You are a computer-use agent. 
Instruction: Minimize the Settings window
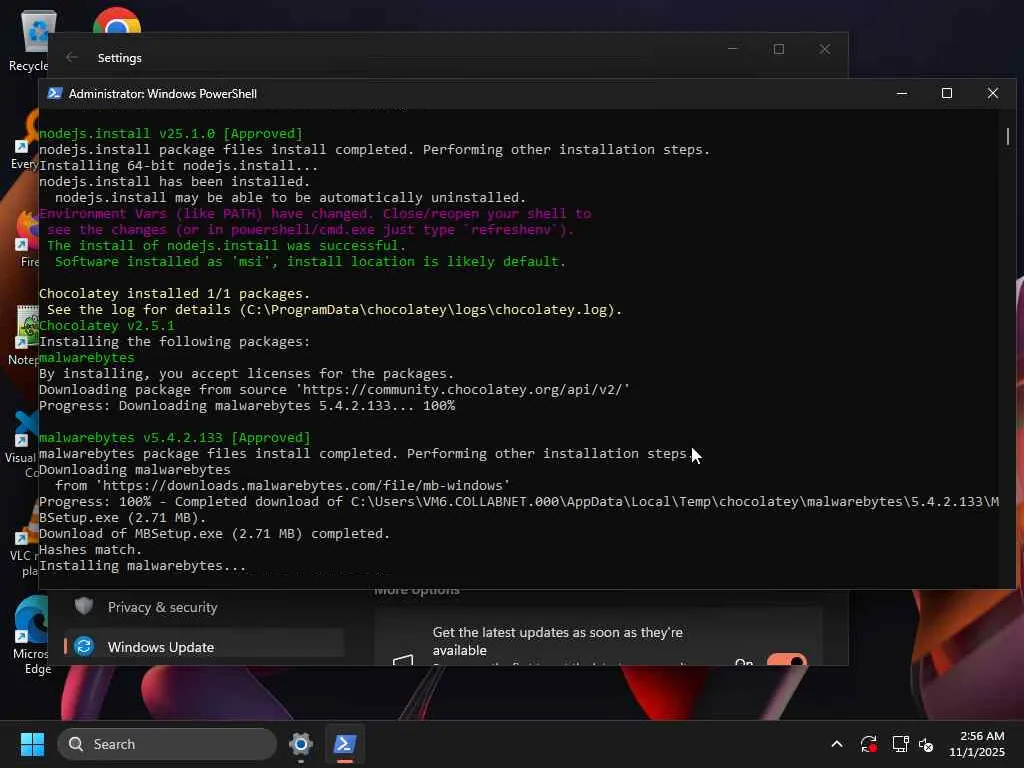733,49
